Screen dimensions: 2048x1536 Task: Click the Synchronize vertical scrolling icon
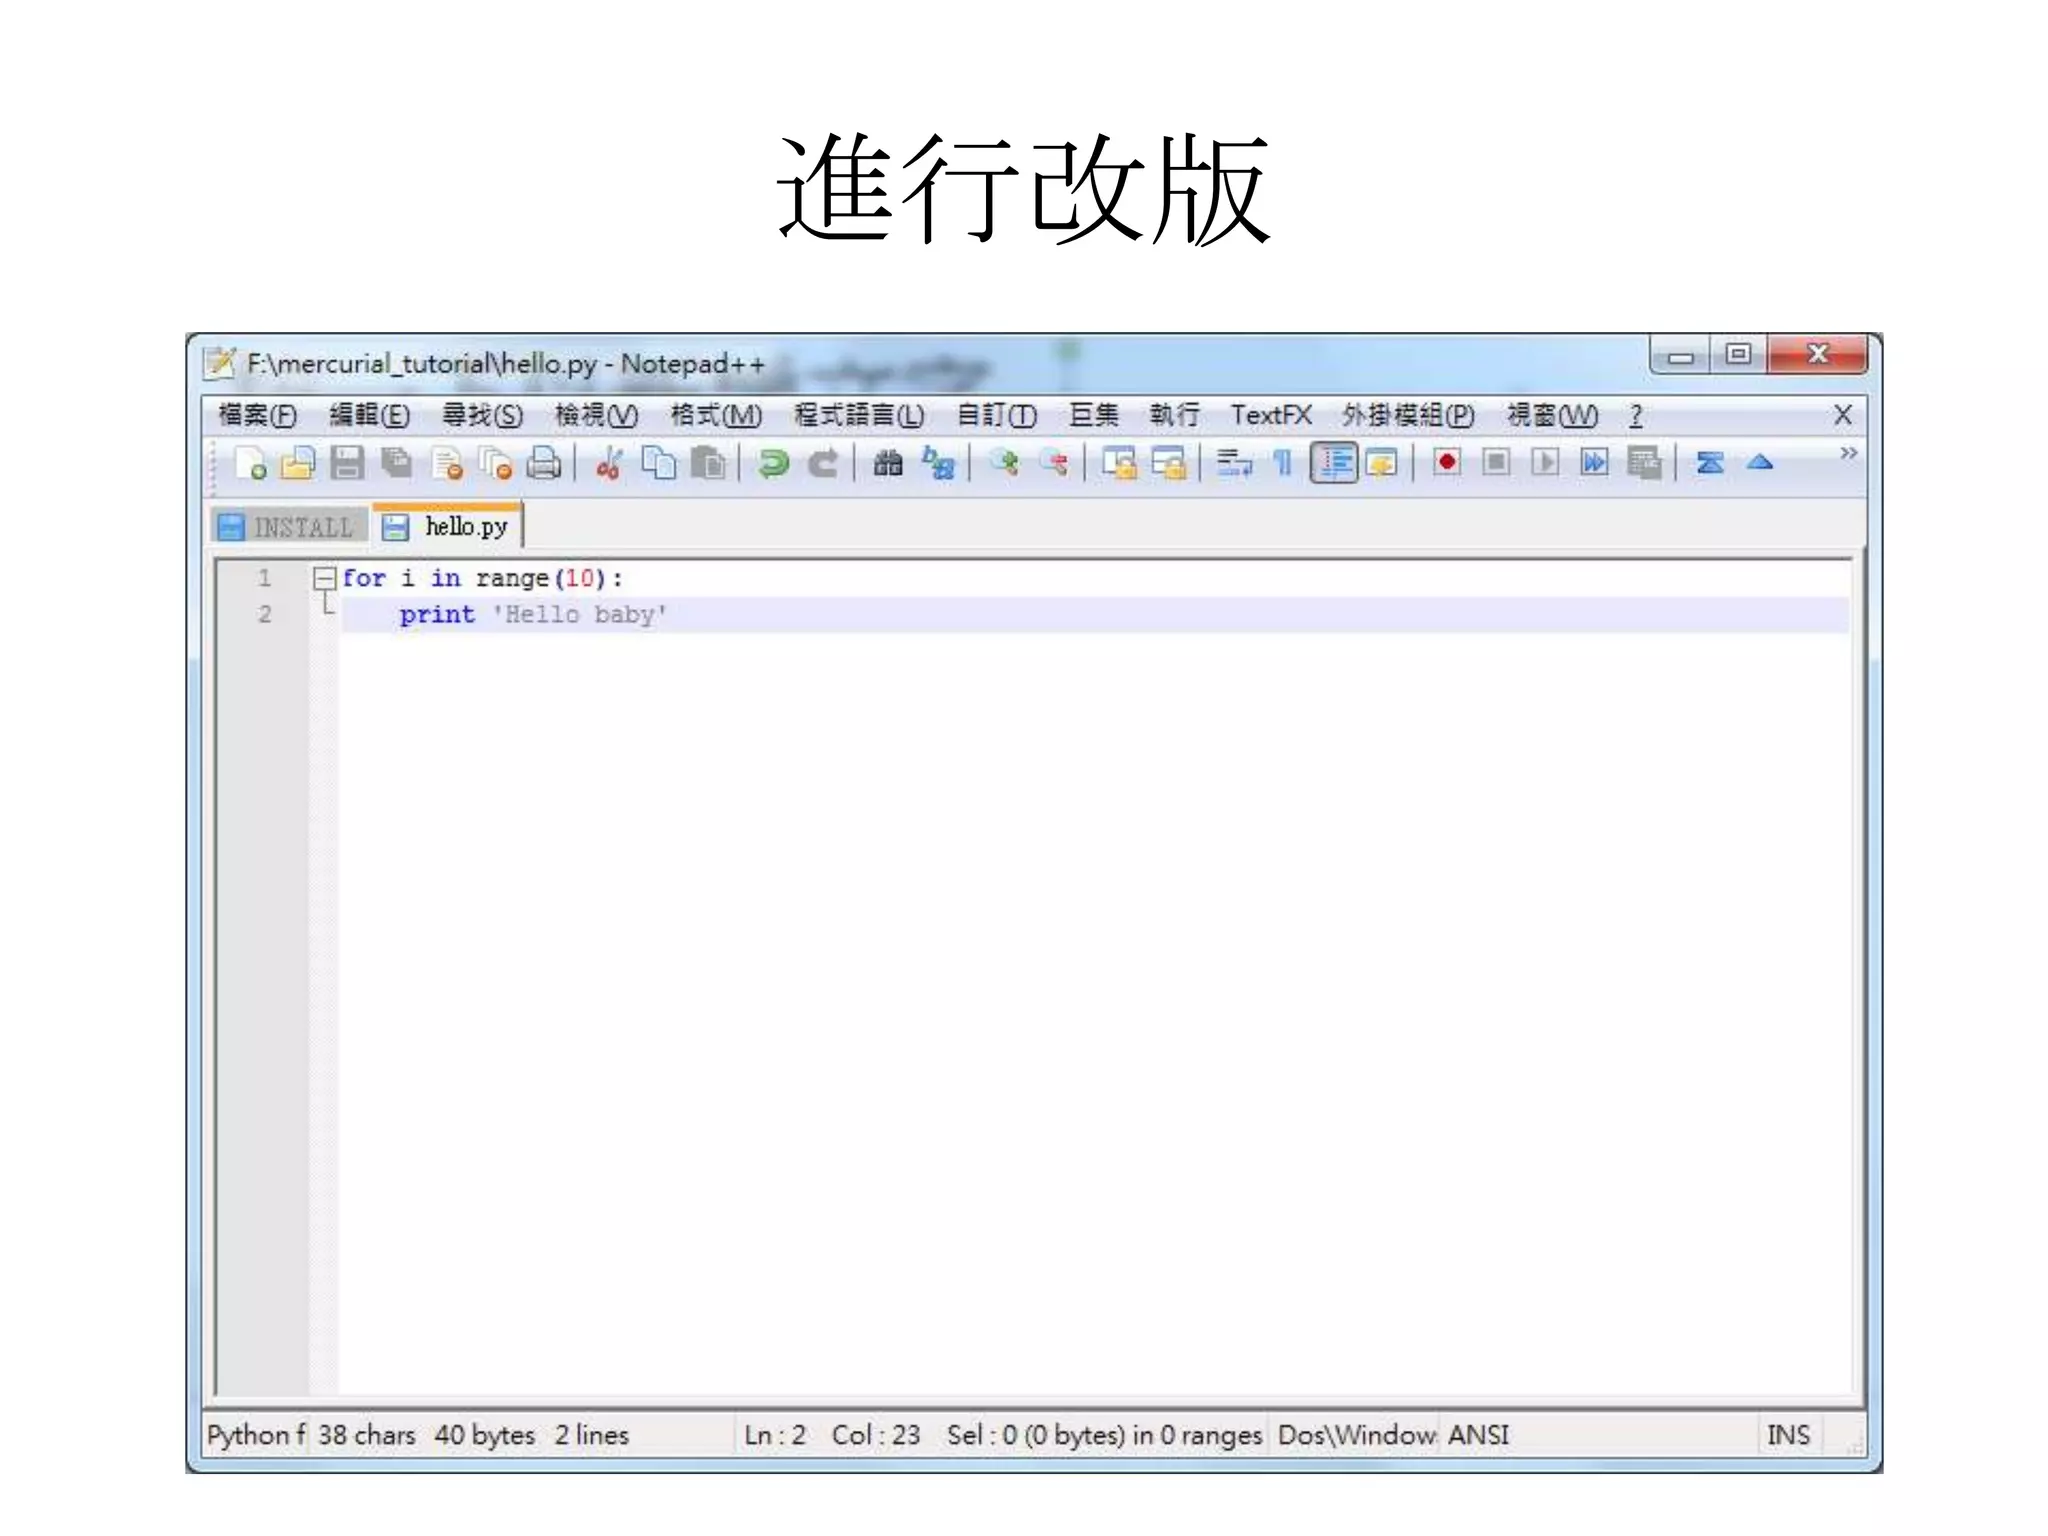(x=1119, y=464)
